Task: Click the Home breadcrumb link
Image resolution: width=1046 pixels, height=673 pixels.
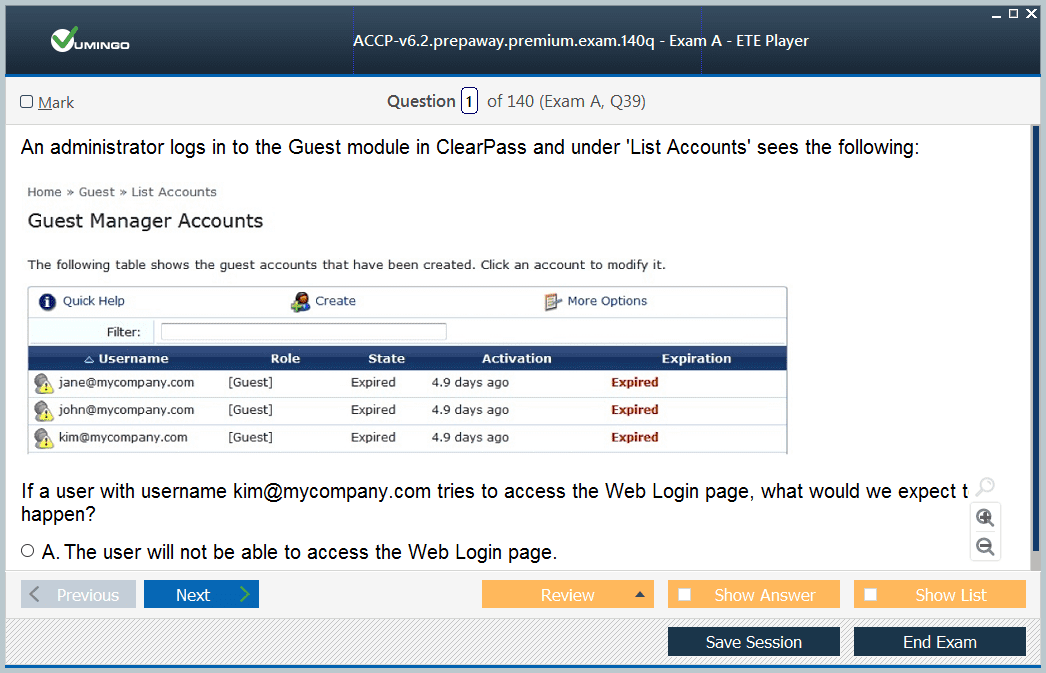Action: (x=44, y=192)
